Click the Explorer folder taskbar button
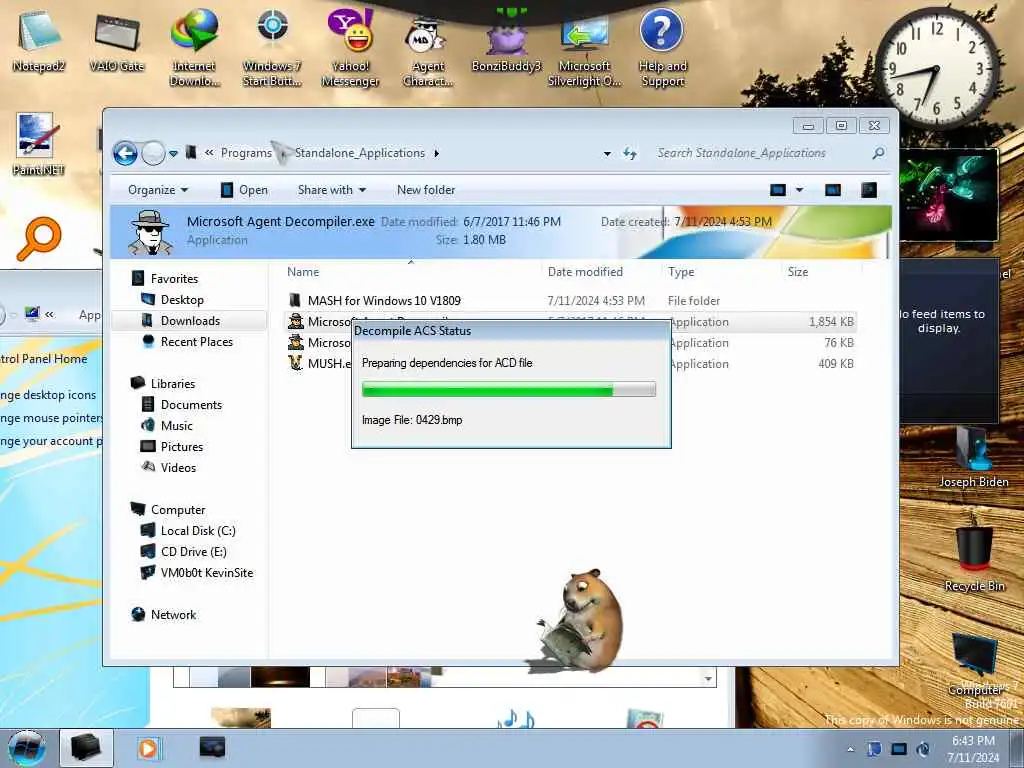The width and height of the screenshot is (1024, 768). (x=86, y=748)
